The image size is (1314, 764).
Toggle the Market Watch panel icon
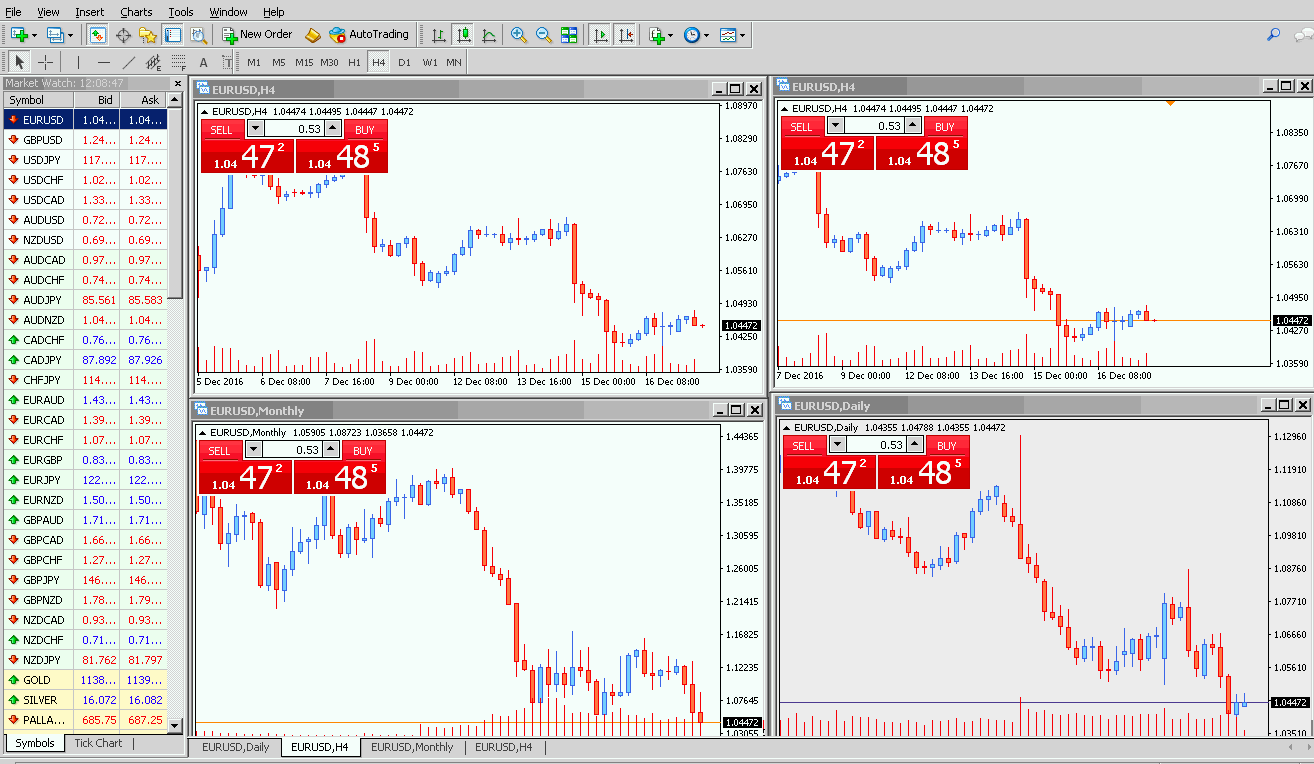pyautogui.click(x=99, y=34)
